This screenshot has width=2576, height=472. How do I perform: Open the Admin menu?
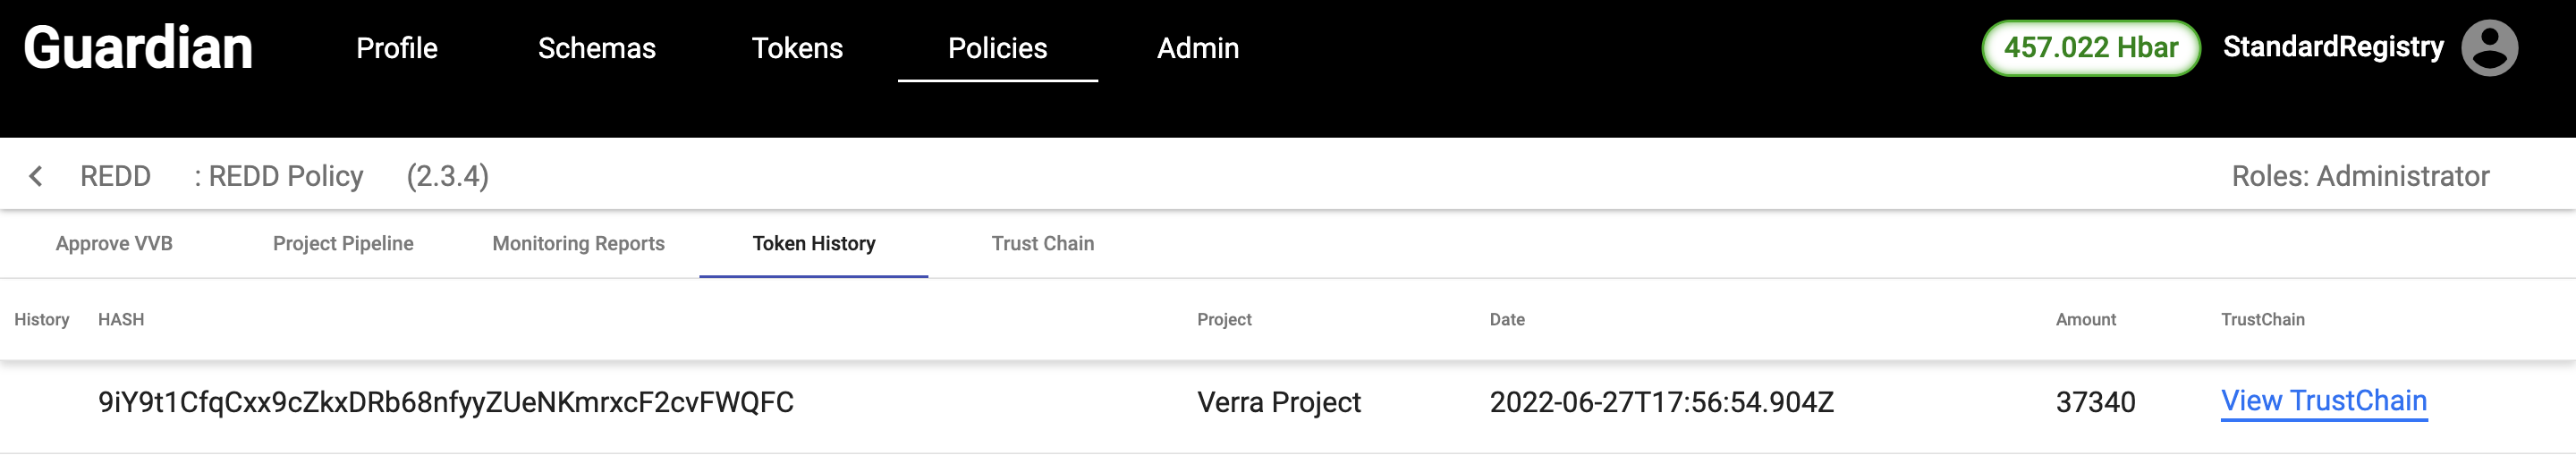tap(1197, 48)
